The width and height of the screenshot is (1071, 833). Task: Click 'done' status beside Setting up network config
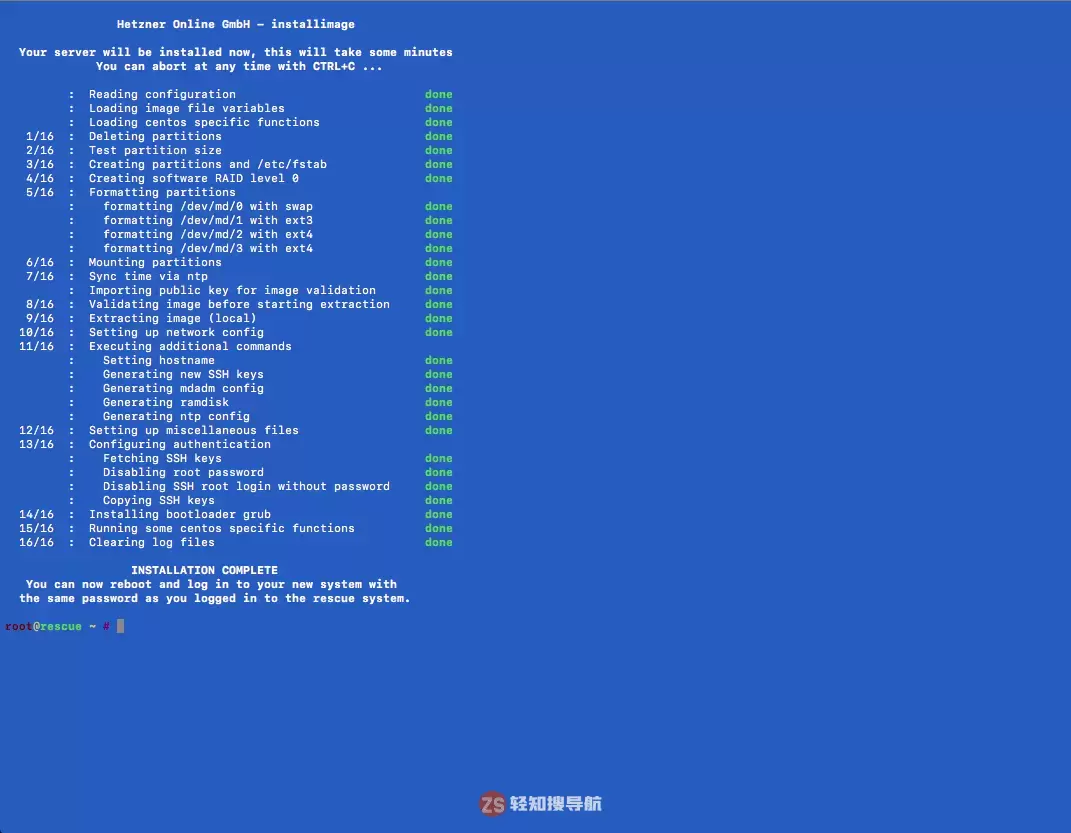tap(438, 332)
